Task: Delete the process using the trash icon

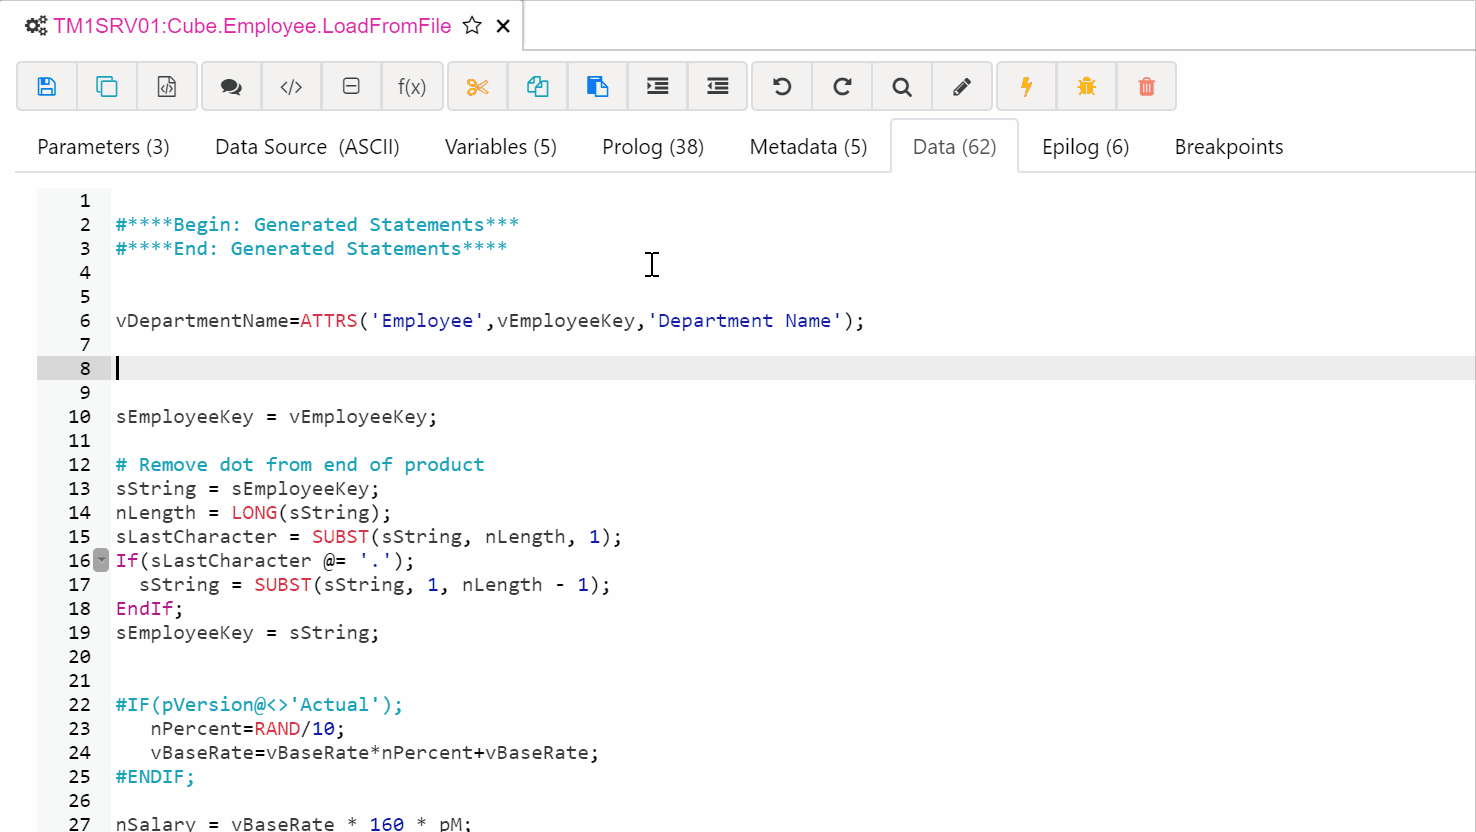Action: pos(1146,86)
